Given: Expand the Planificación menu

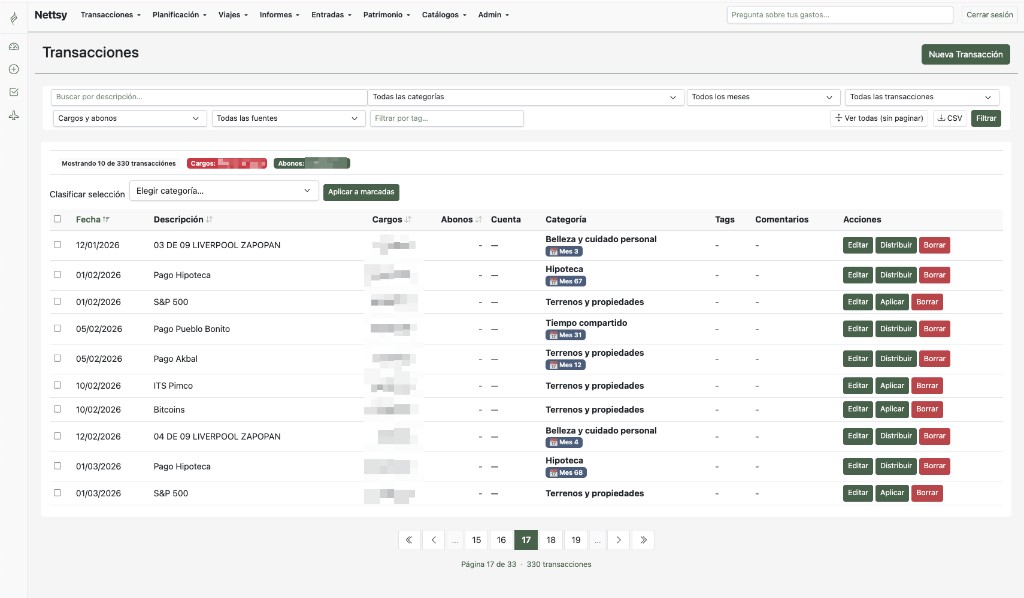Looking at the screenshot, I should (180, 14).
